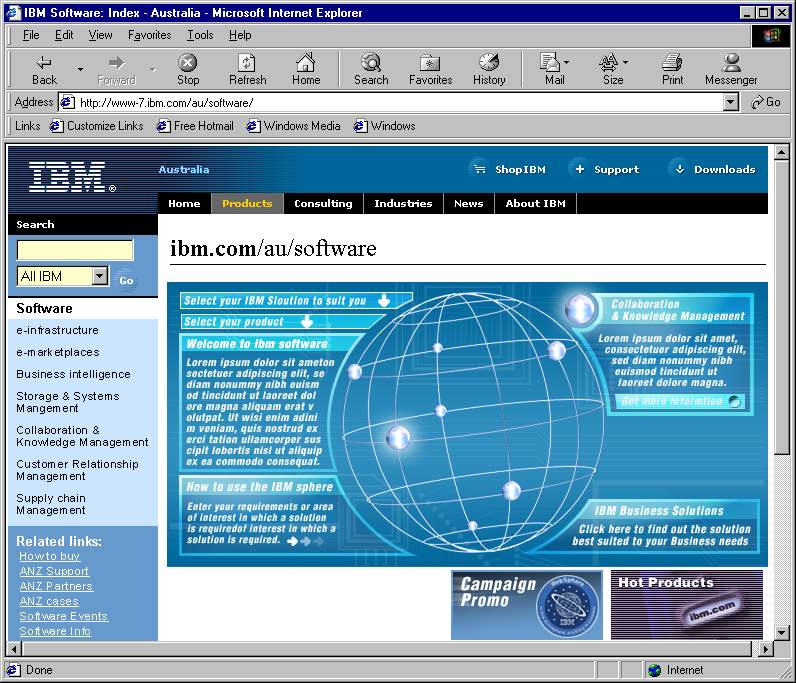Click the Downloads arrow icon
The height and width of the screenshot is (683, 796).
coord(680,169)
